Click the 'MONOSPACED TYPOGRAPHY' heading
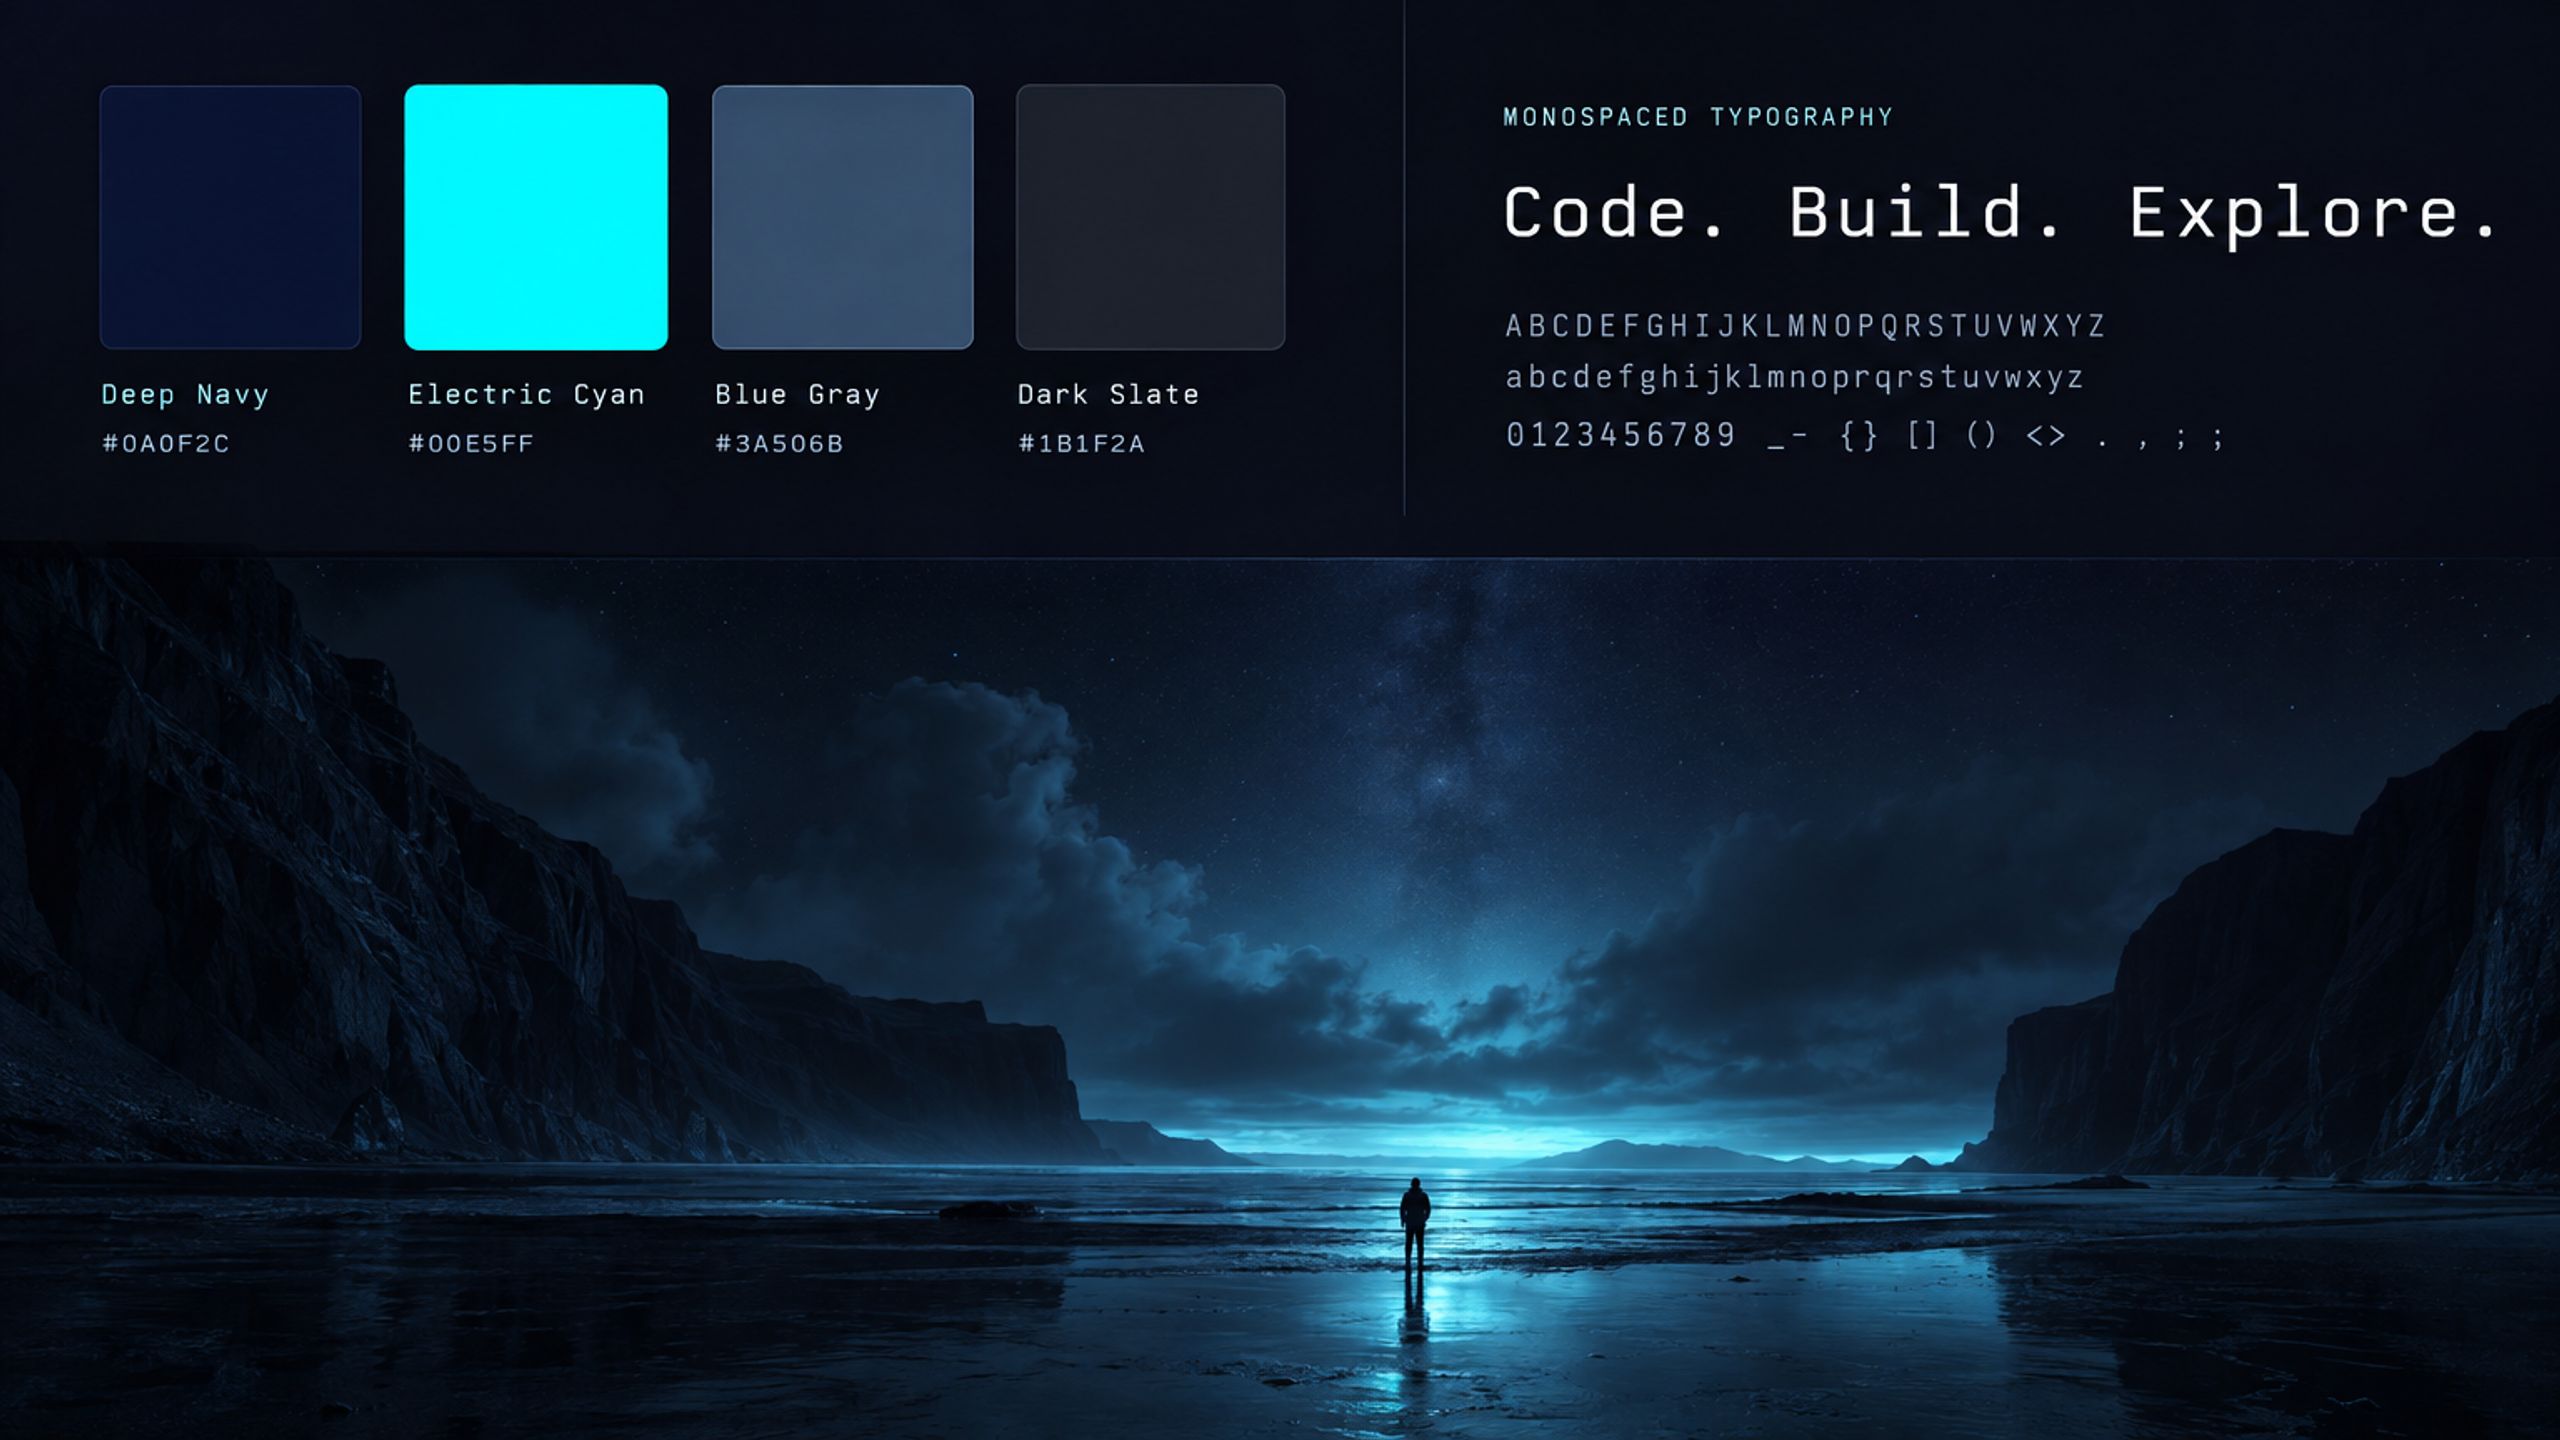This screenshot has height=1440, width=2560. coord(1698,117)
